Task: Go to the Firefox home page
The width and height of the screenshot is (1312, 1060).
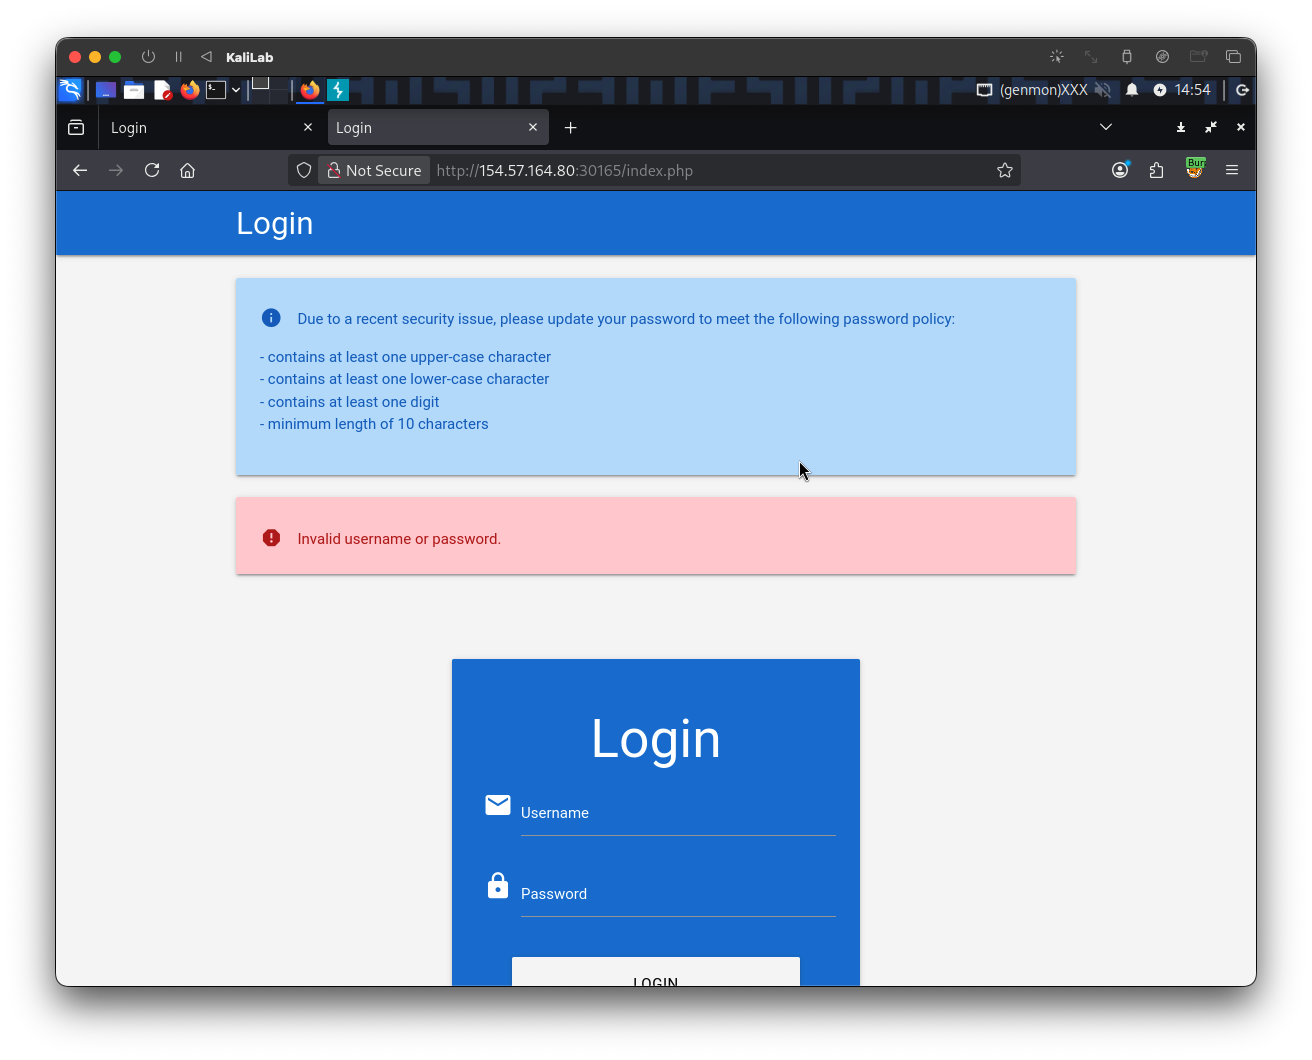Action: [187, 170]
